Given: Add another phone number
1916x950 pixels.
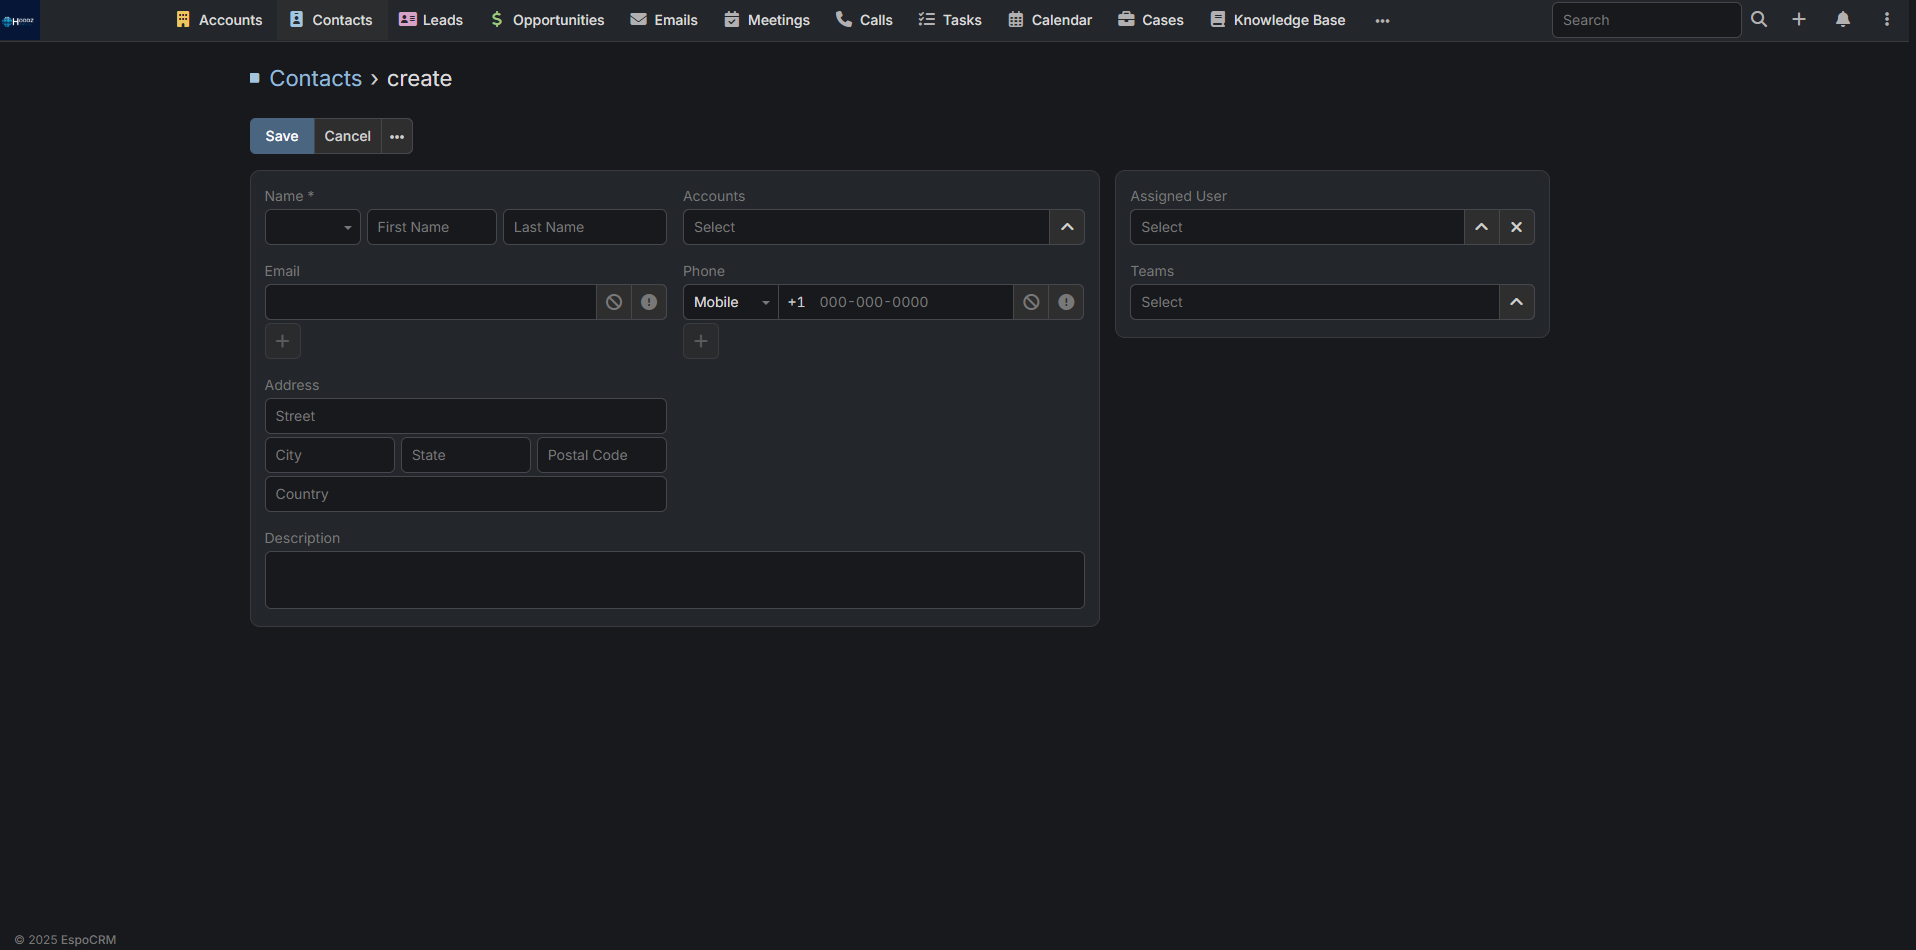Looking at the screenshot, I should [701, 341].
